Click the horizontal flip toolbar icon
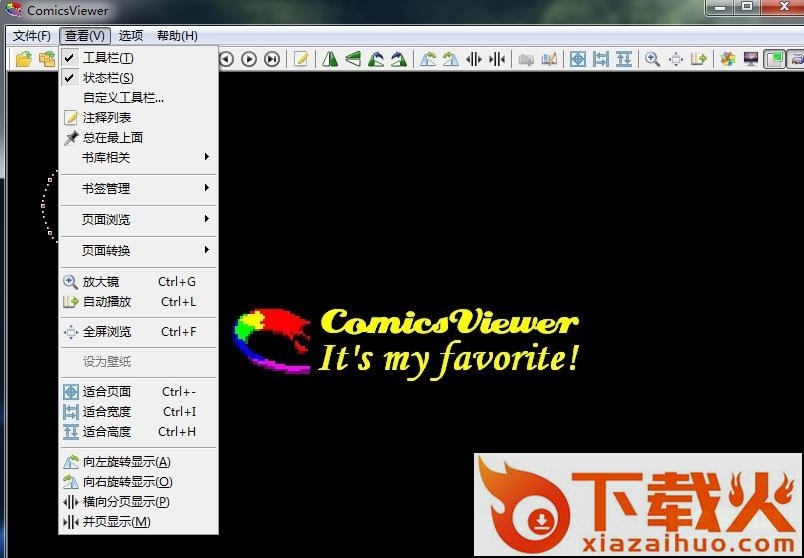 (x=330, y=59)
